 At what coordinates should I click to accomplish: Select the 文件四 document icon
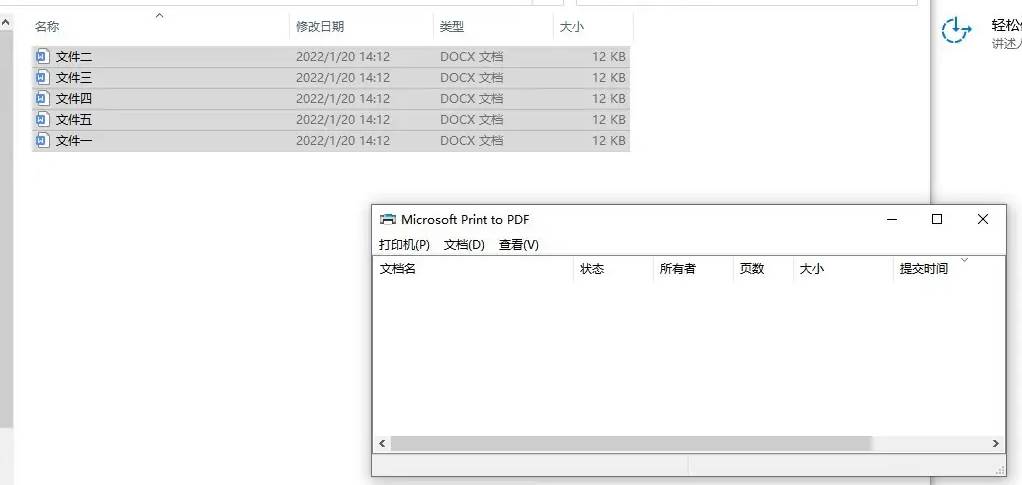point(42,99)
